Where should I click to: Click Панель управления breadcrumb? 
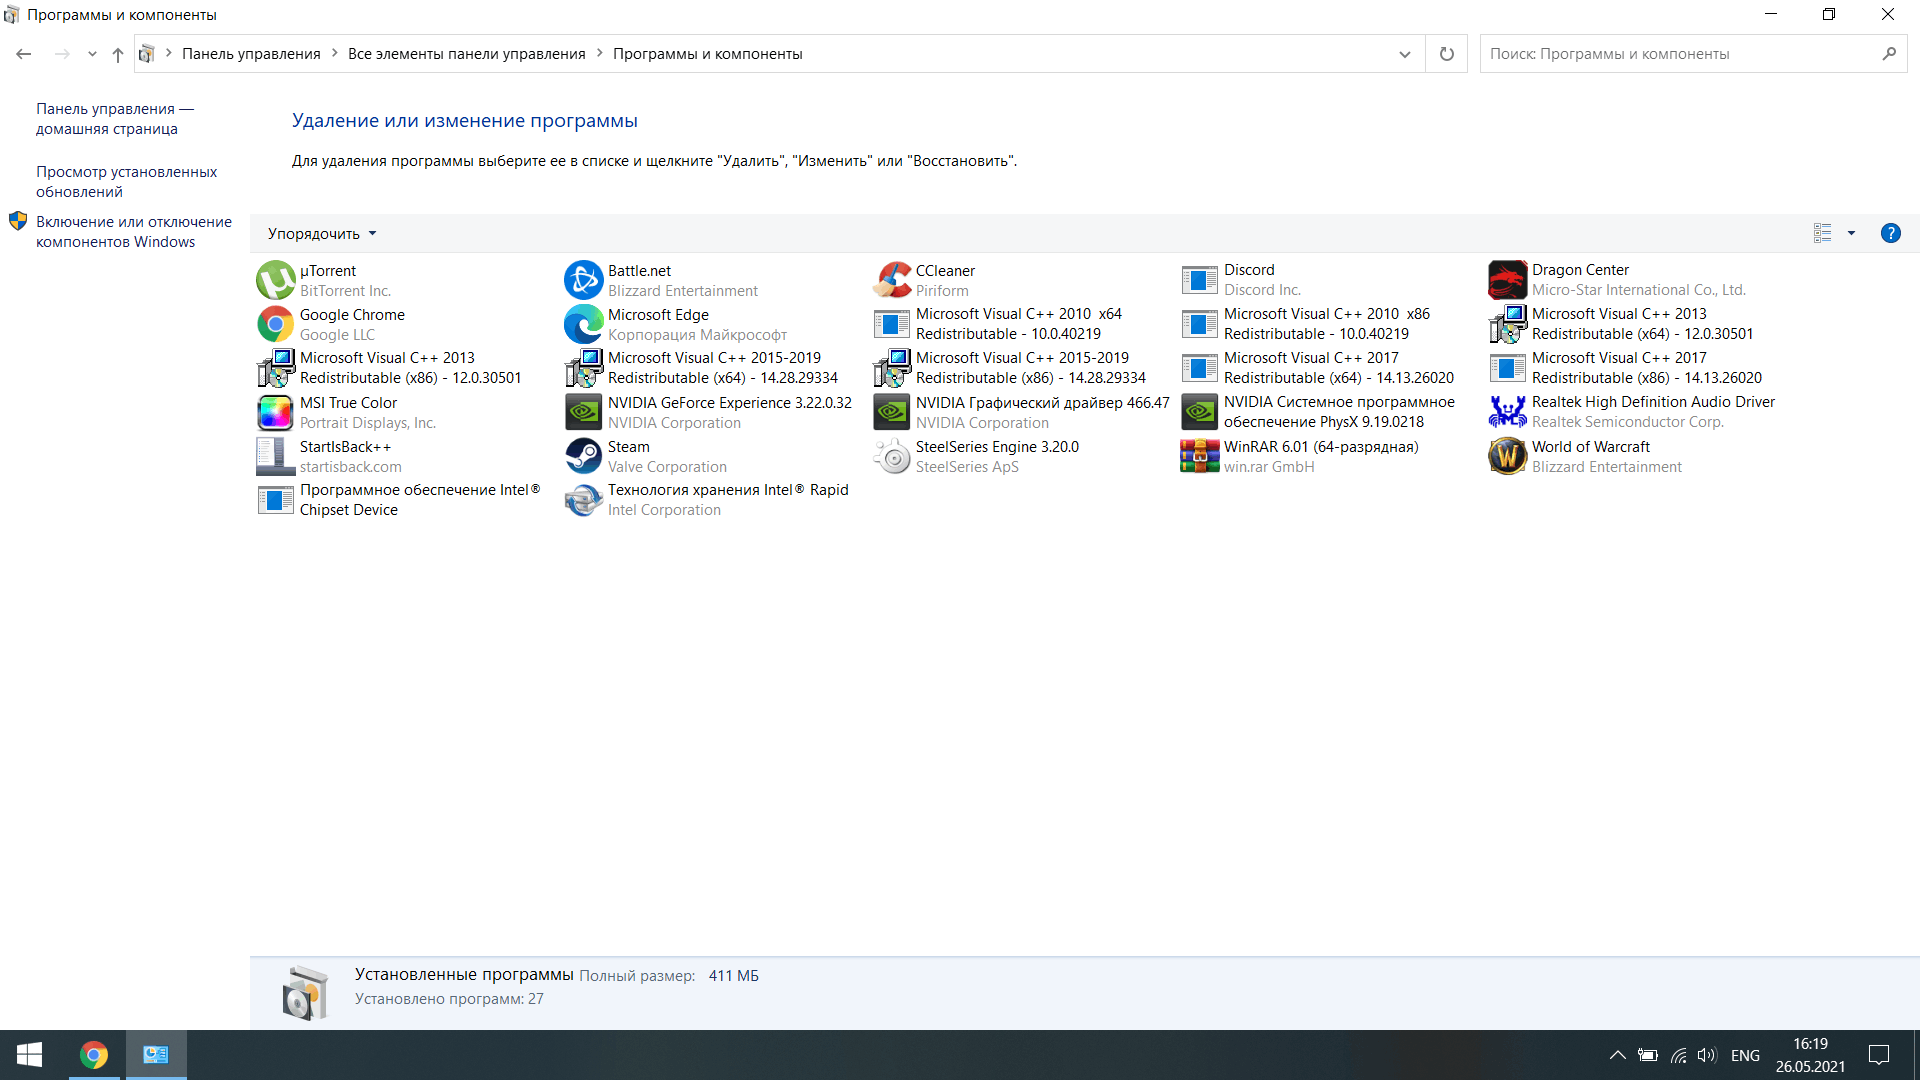pos(251,54)
